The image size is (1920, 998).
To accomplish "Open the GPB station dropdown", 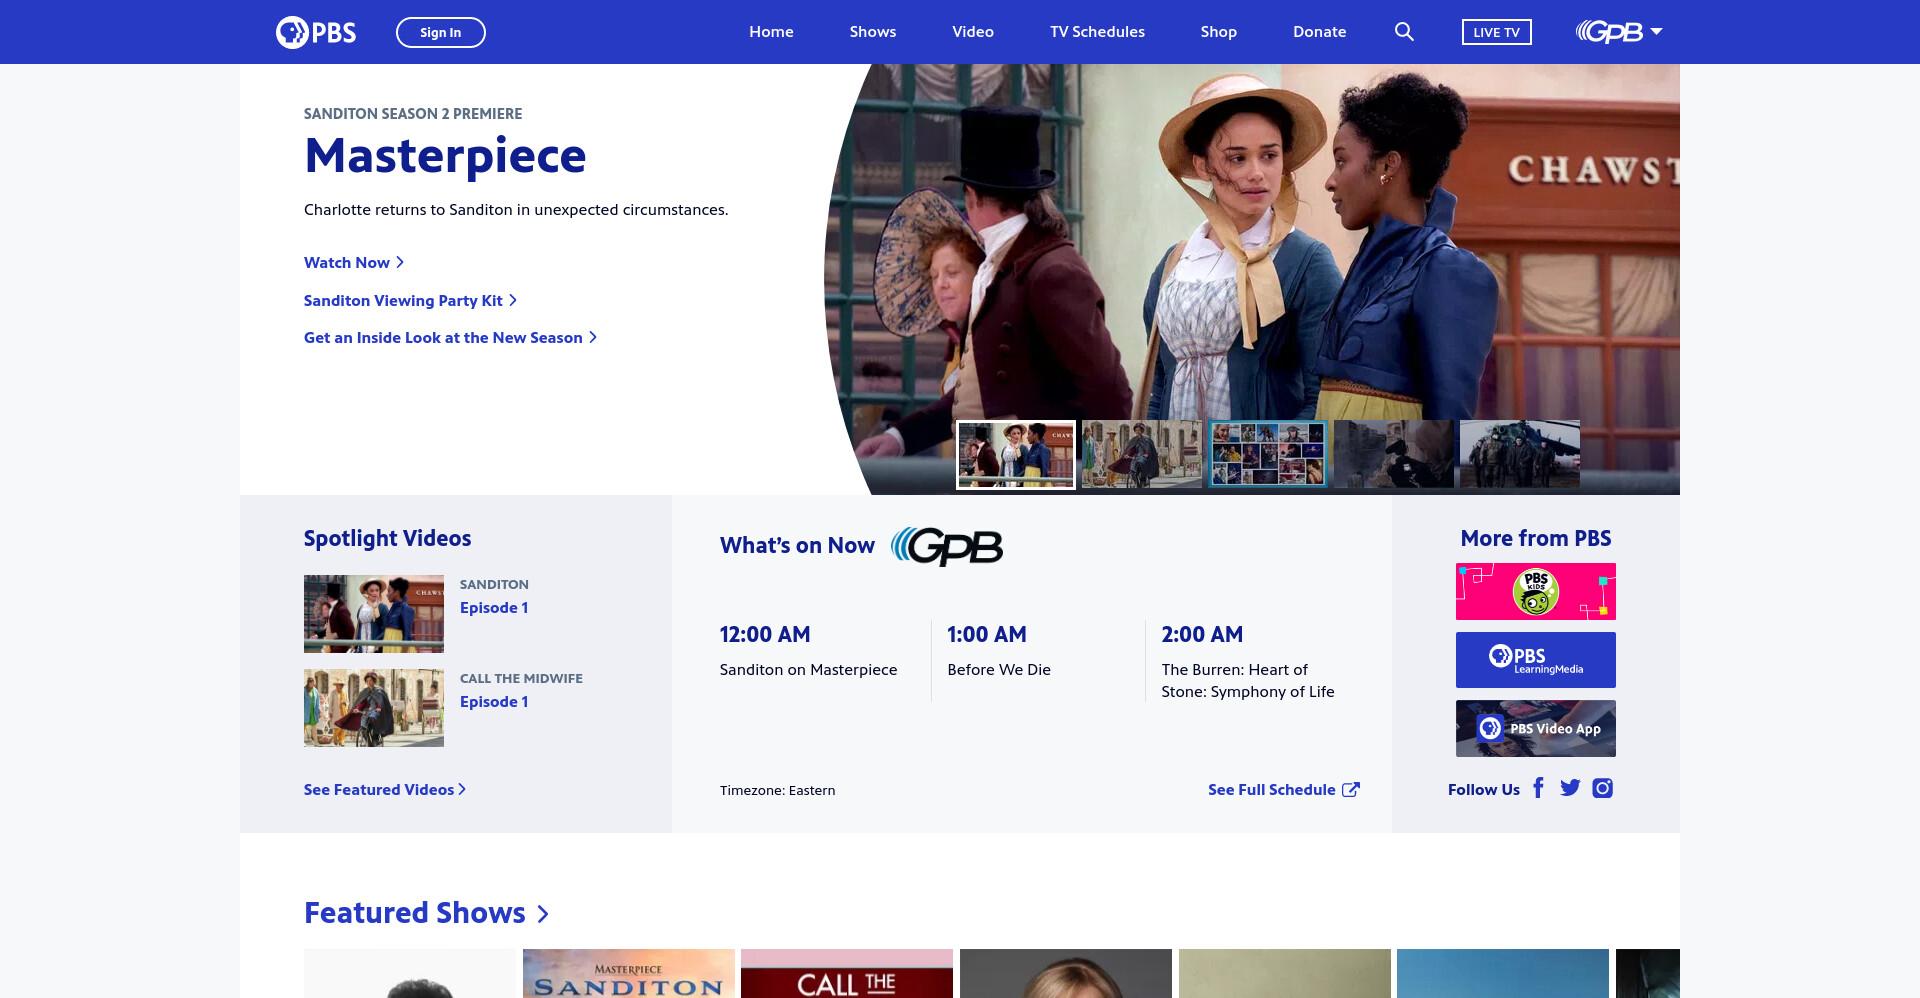I will pos(1619,32).
